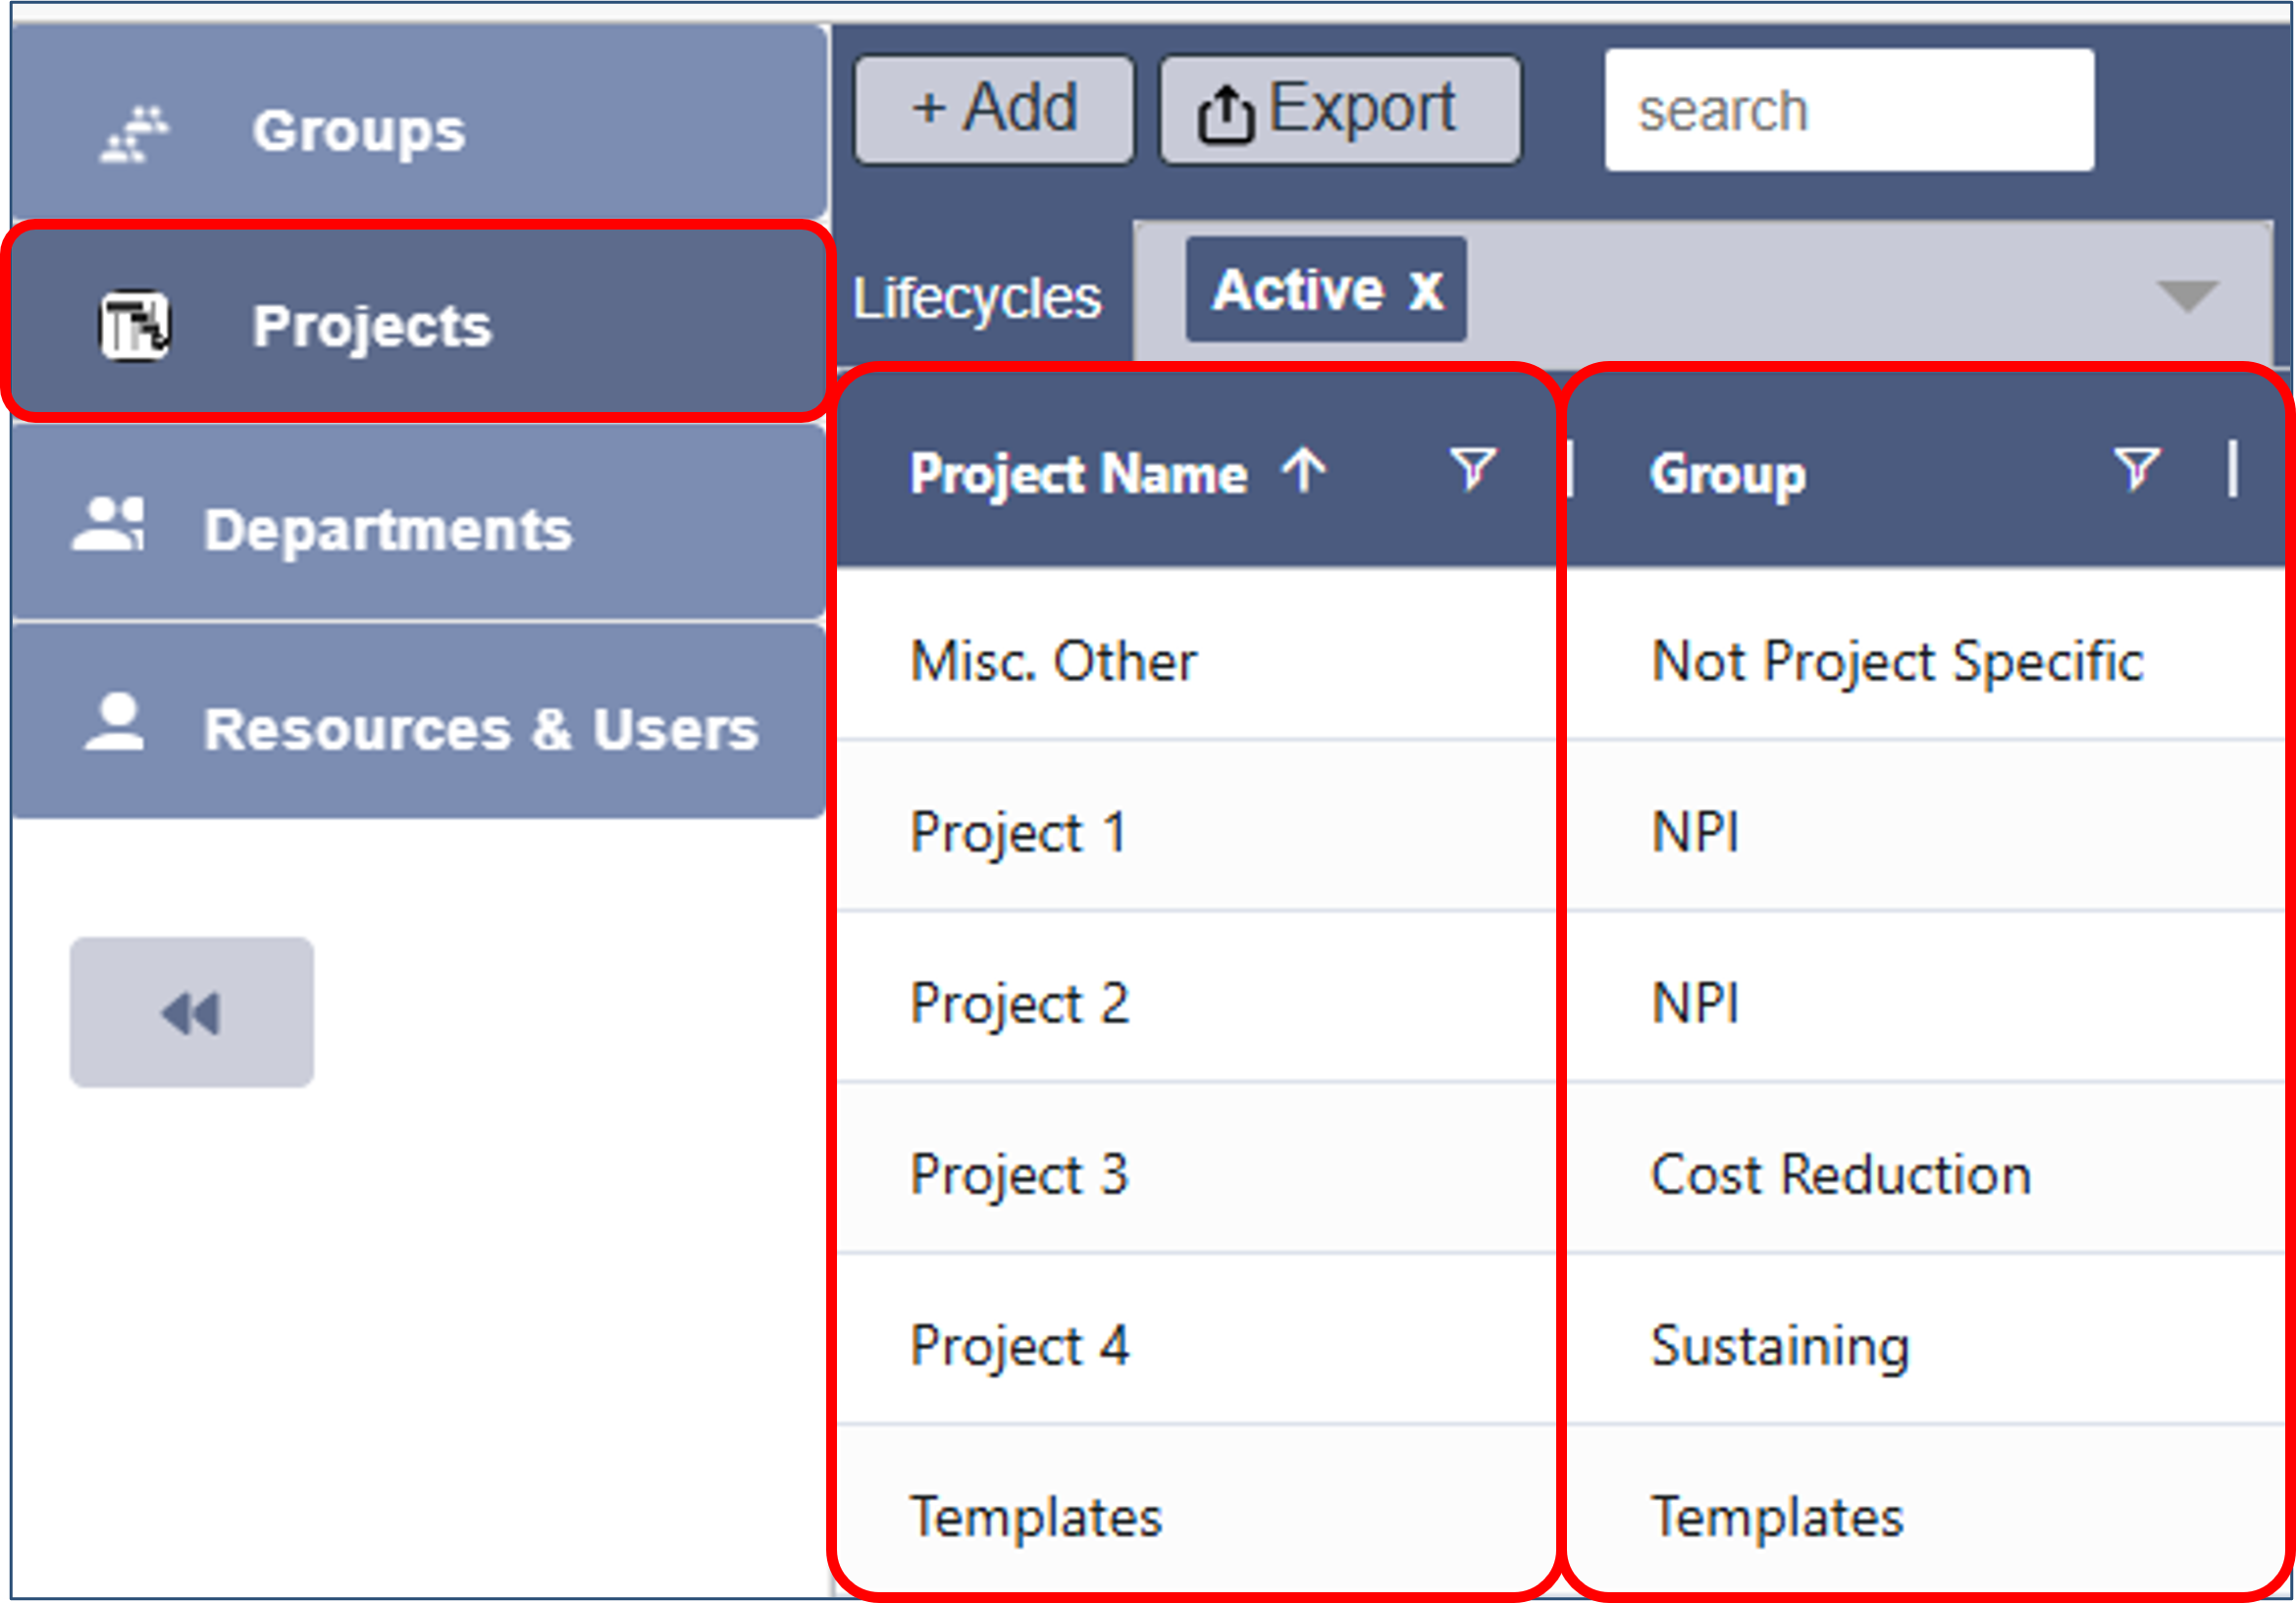Open the Project 3 row
This screenshot has height=1603, width=2296.
coord(1019,1174)
